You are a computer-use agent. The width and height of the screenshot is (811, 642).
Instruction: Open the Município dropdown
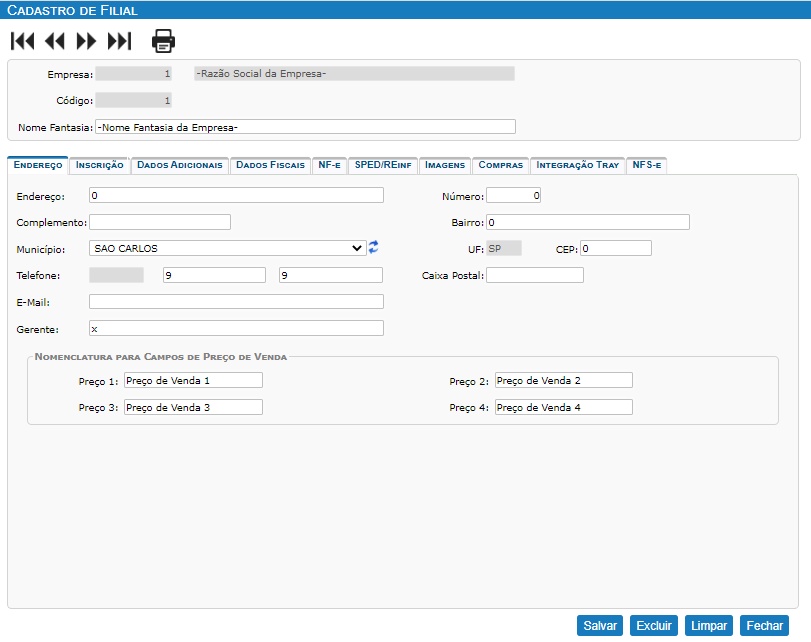[x=228, y=248]
